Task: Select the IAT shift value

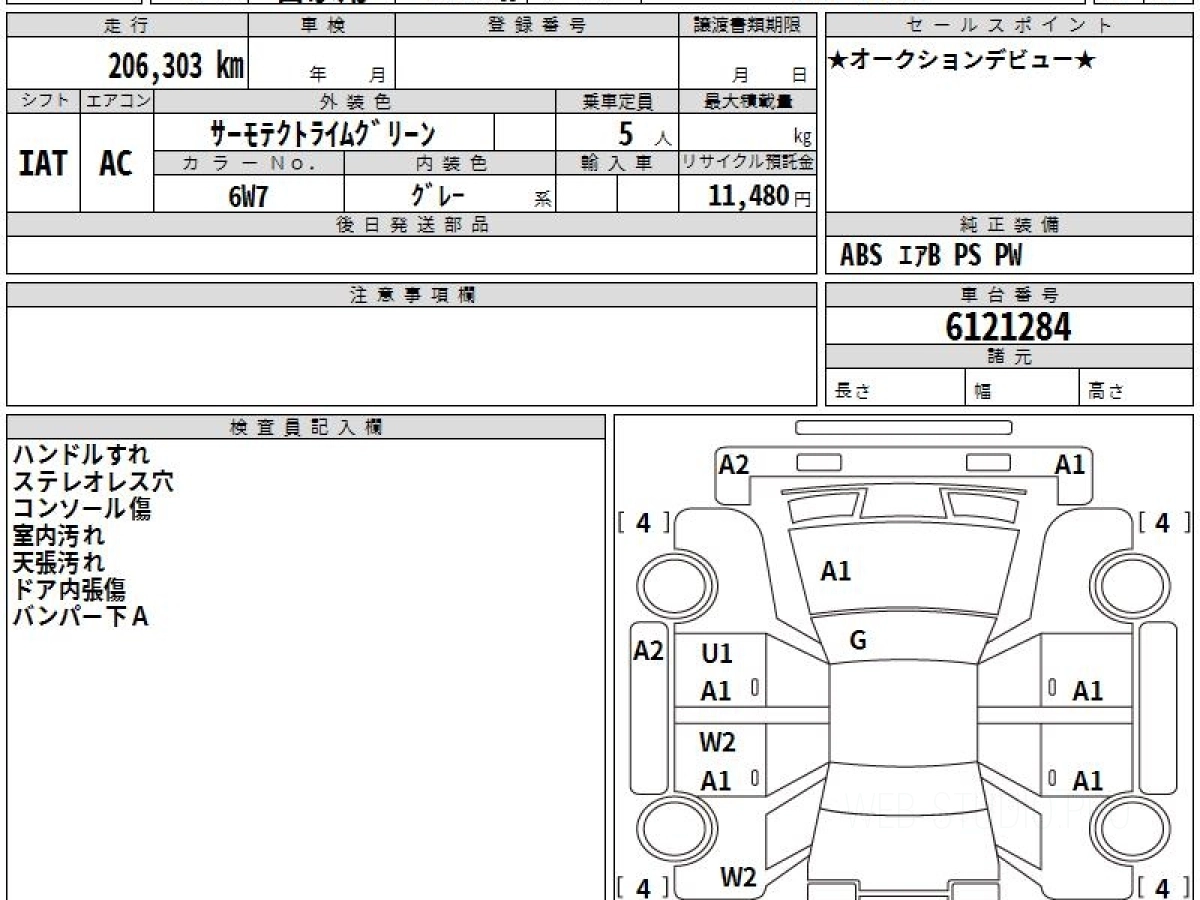Action: point(43,163)
